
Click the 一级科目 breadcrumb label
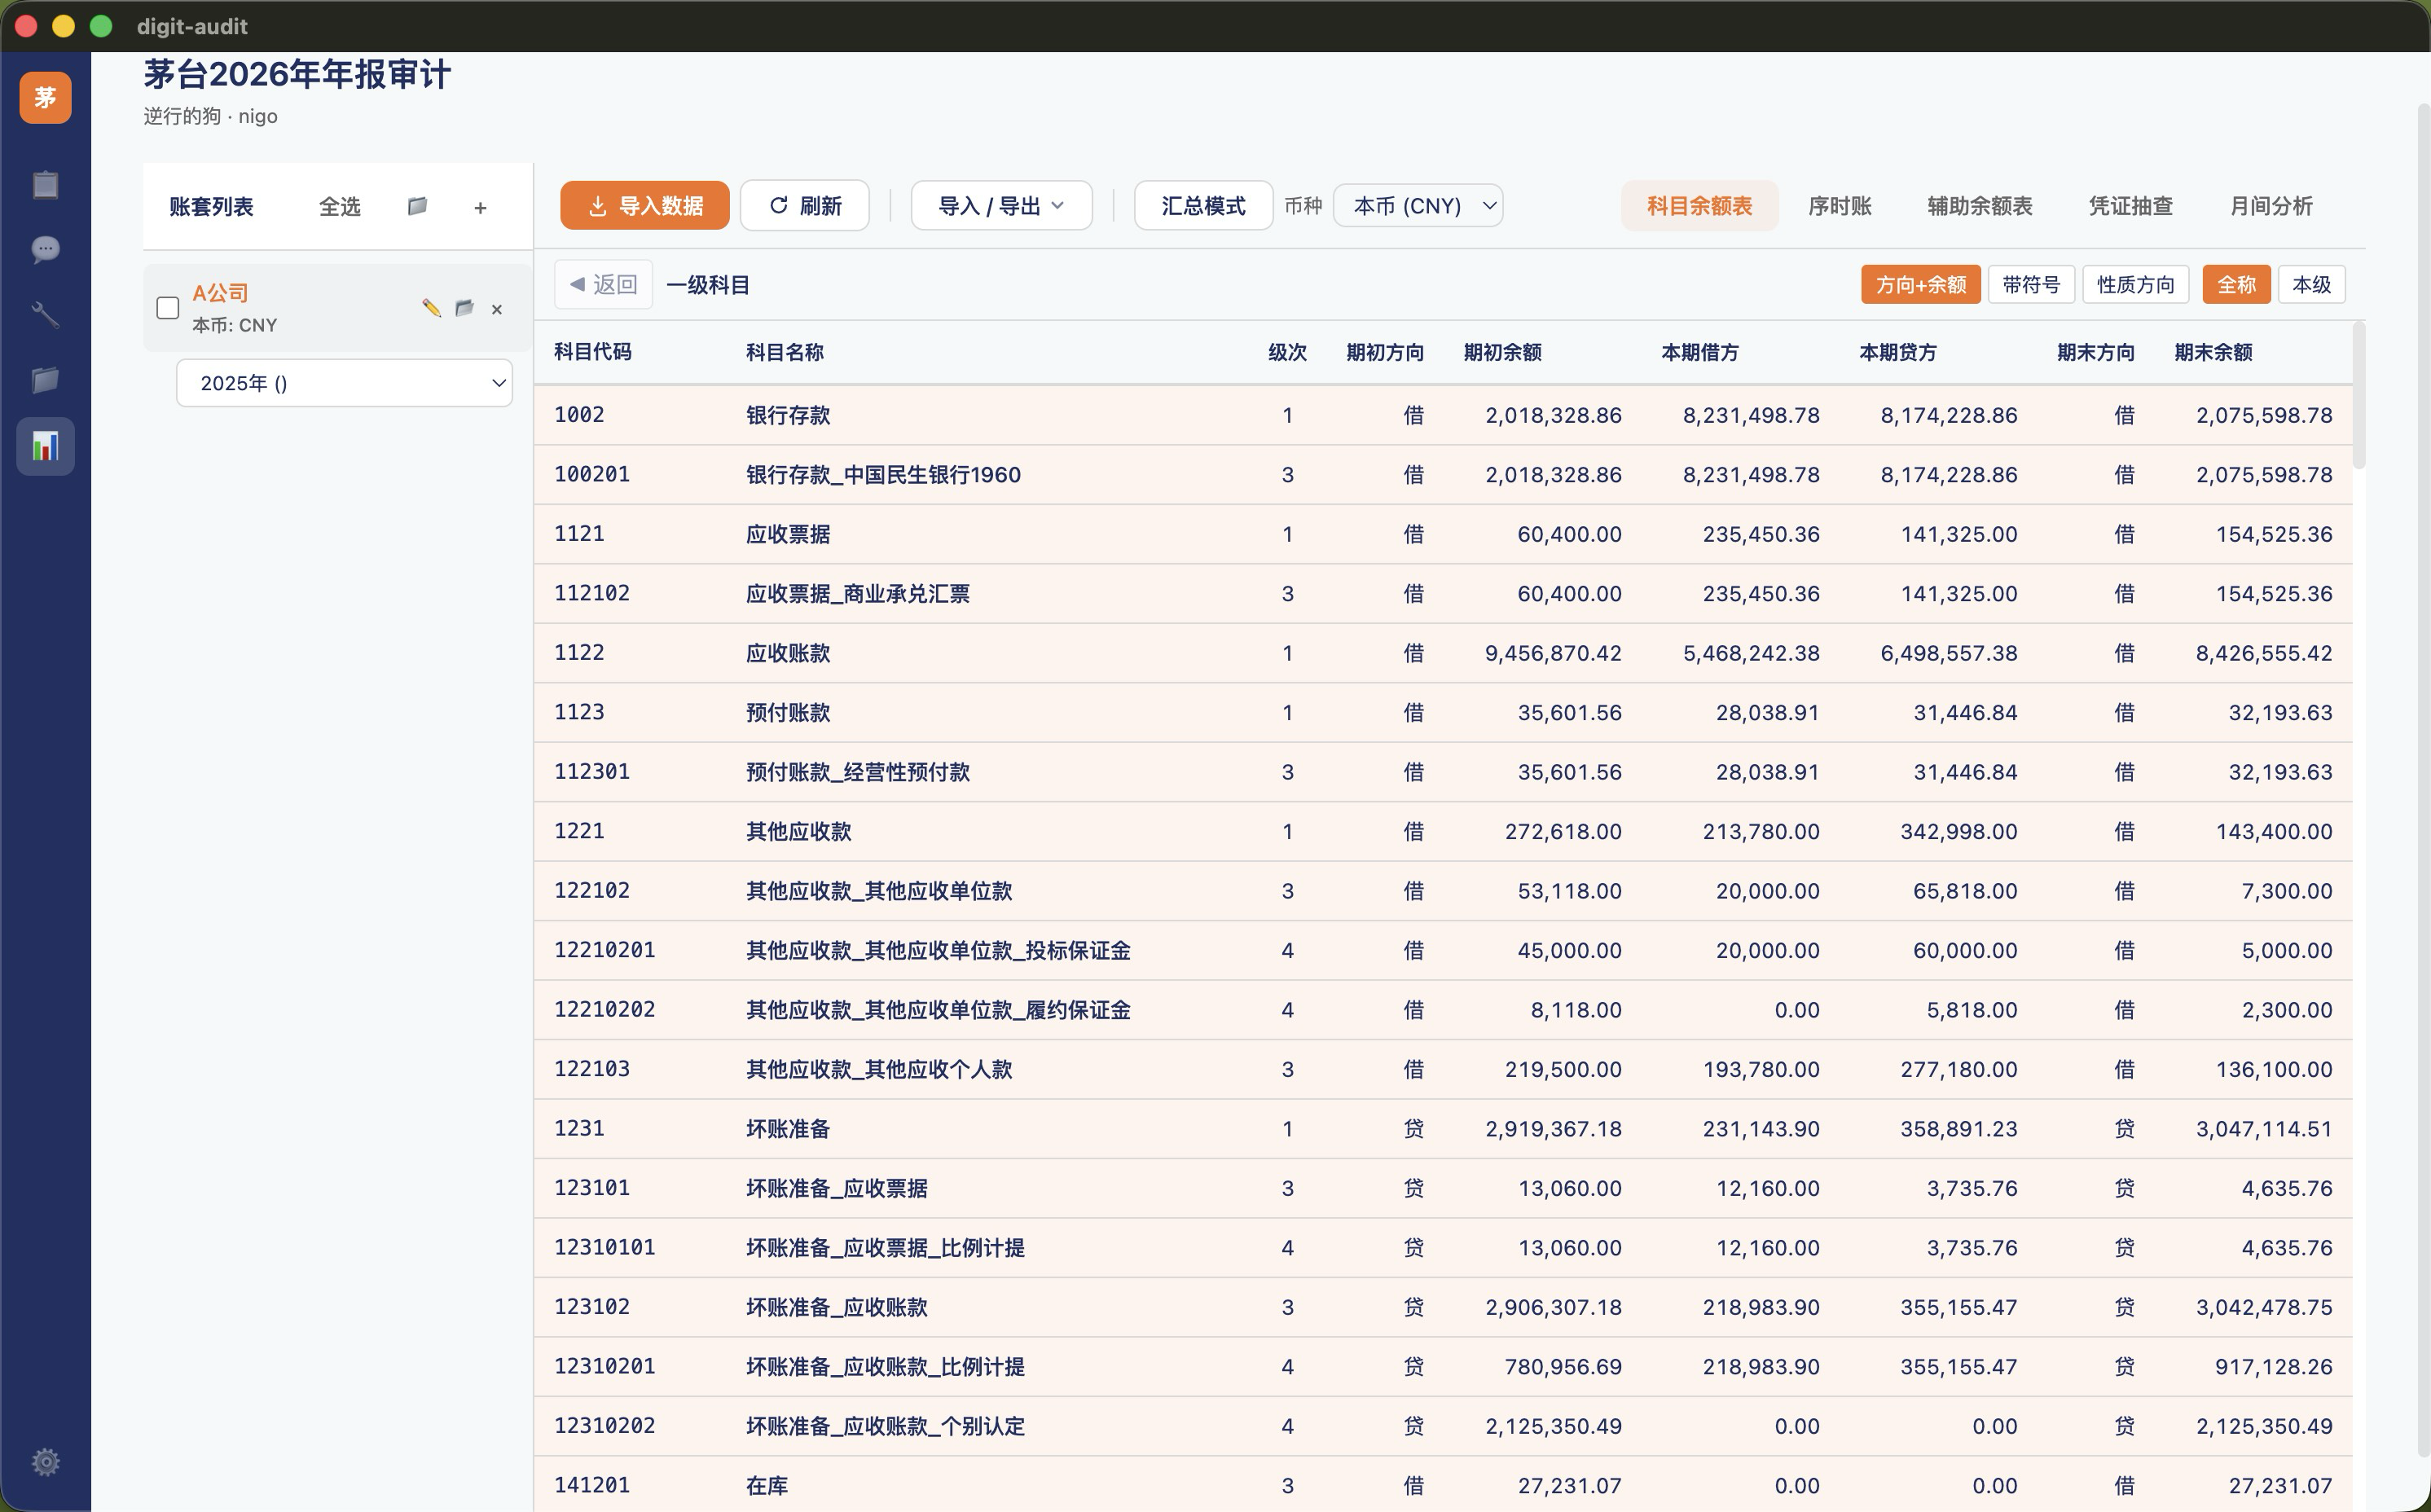pos(708,285)
